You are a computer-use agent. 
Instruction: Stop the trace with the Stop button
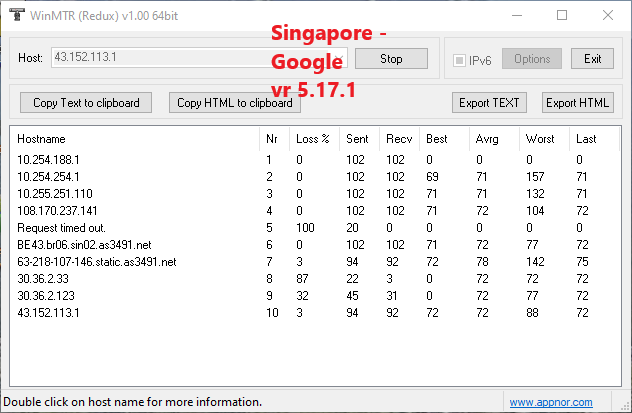[x=391, y=59]
